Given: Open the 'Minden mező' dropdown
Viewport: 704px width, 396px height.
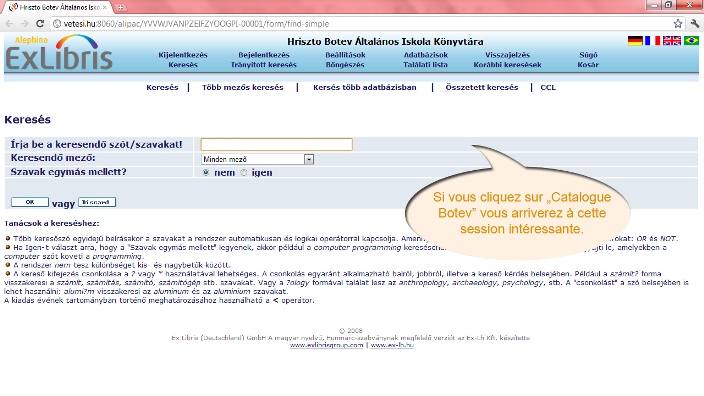Looking at the screenshot, I should tap(257, 159).
